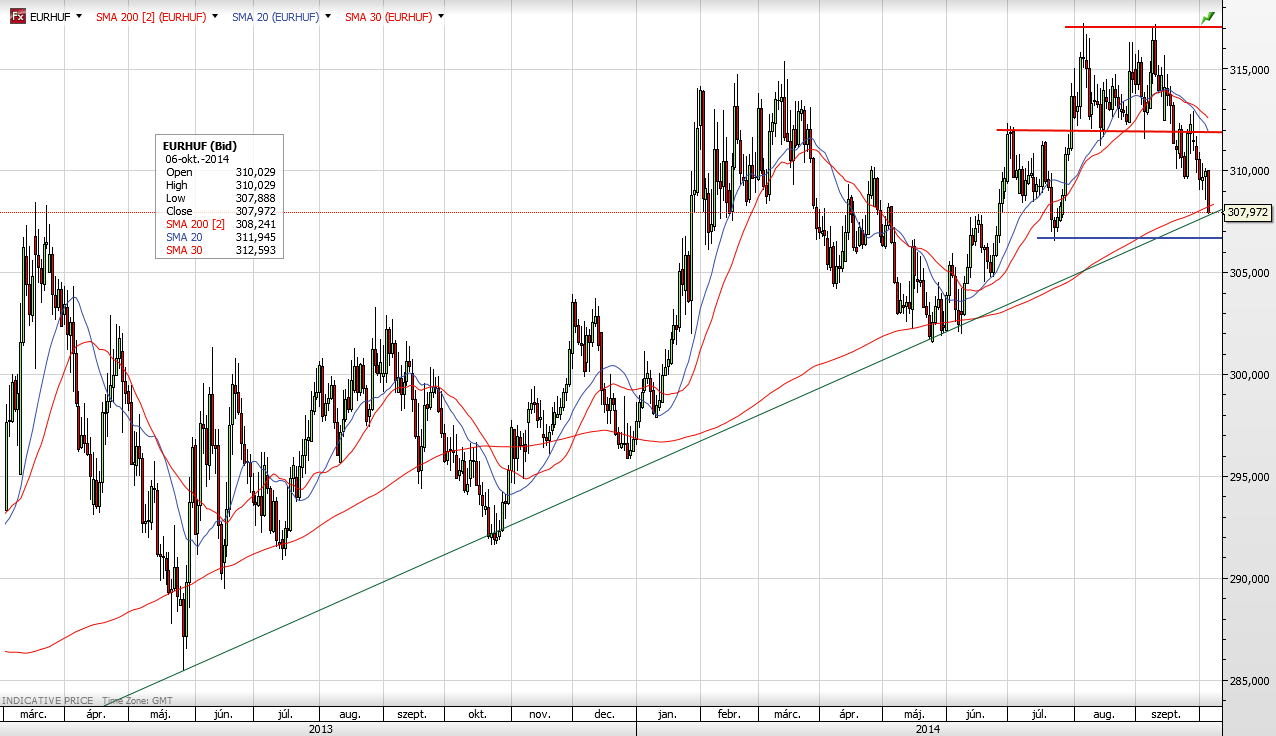The image size is (1276, 736).
Task: Click the 2014 'aug.' month label
Action: (x=1103, y=715)
